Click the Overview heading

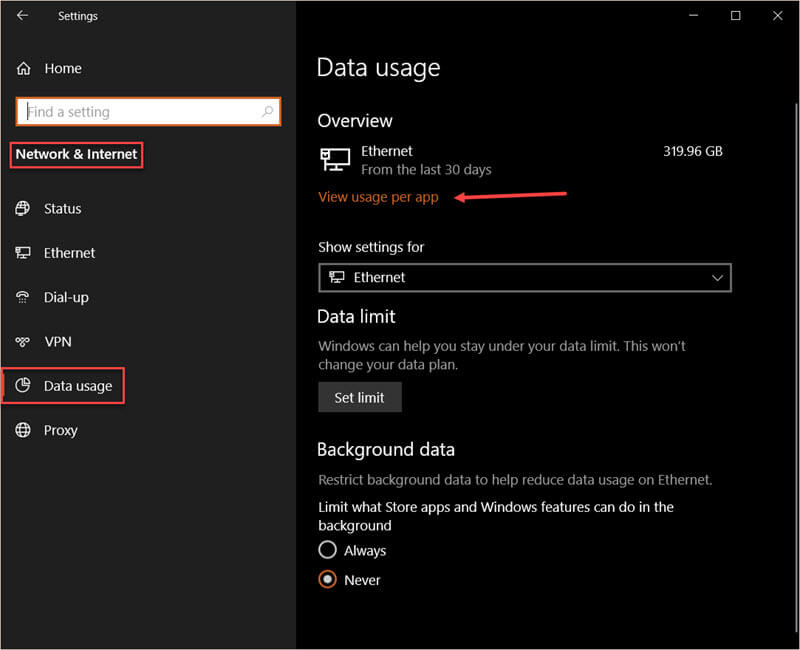click(355, 121)
